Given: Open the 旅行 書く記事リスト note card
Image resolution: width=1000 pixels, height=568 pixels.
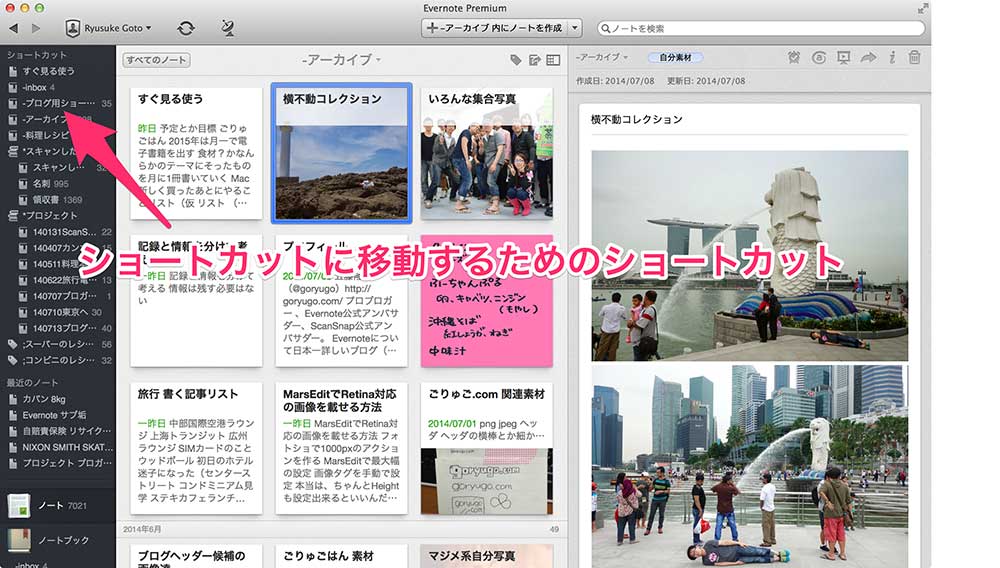Looking at the screenshot, I should click(x=196, y=448).
